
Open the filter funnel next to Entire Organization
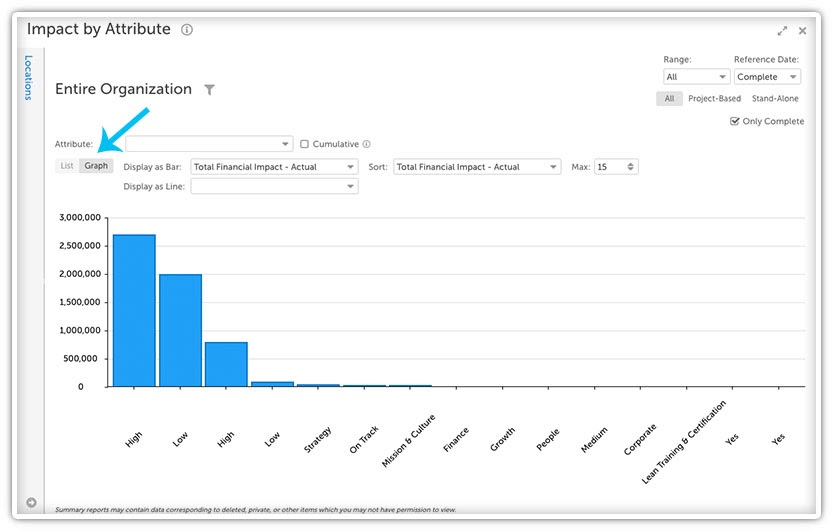pyautogui.click(x=210, y=90)
